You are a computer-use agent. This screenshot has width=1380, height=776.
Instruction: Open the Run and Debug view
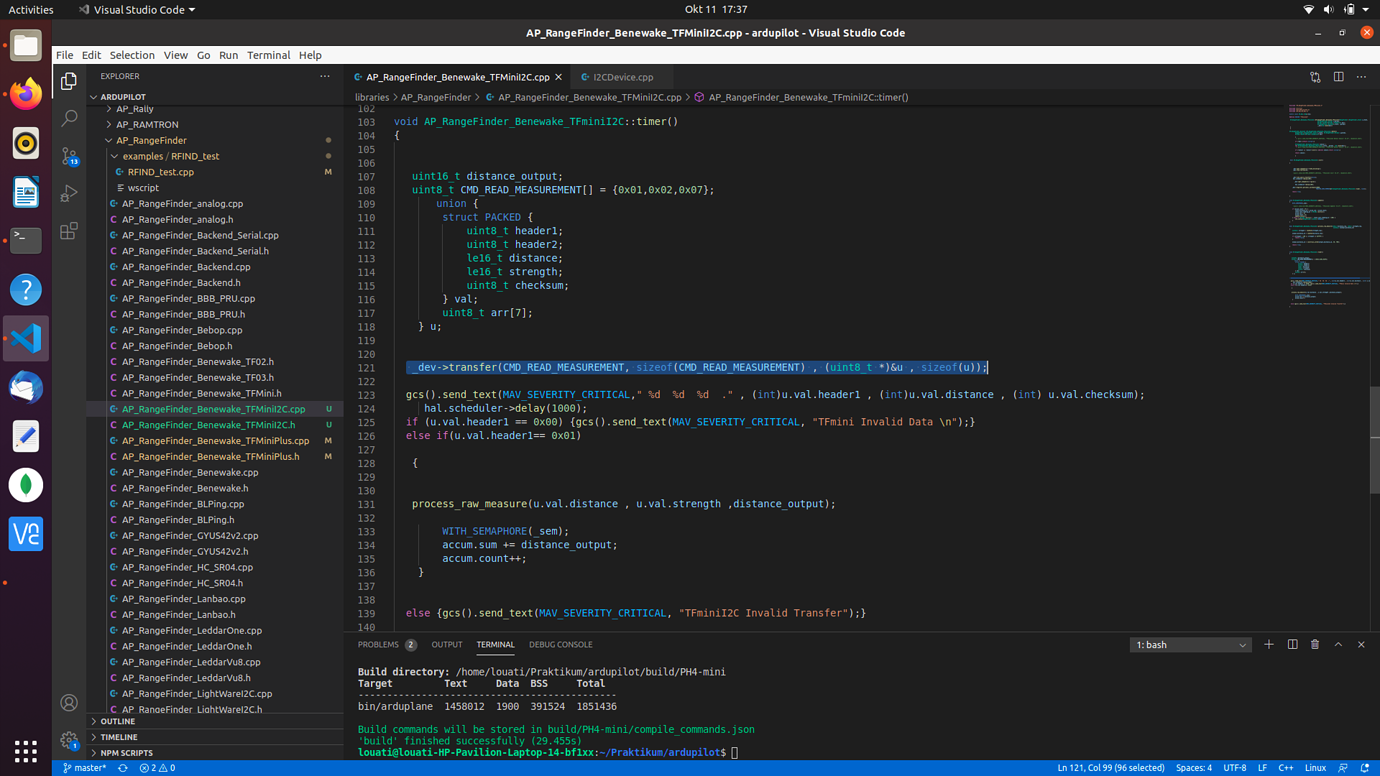[x=69, y=194]
